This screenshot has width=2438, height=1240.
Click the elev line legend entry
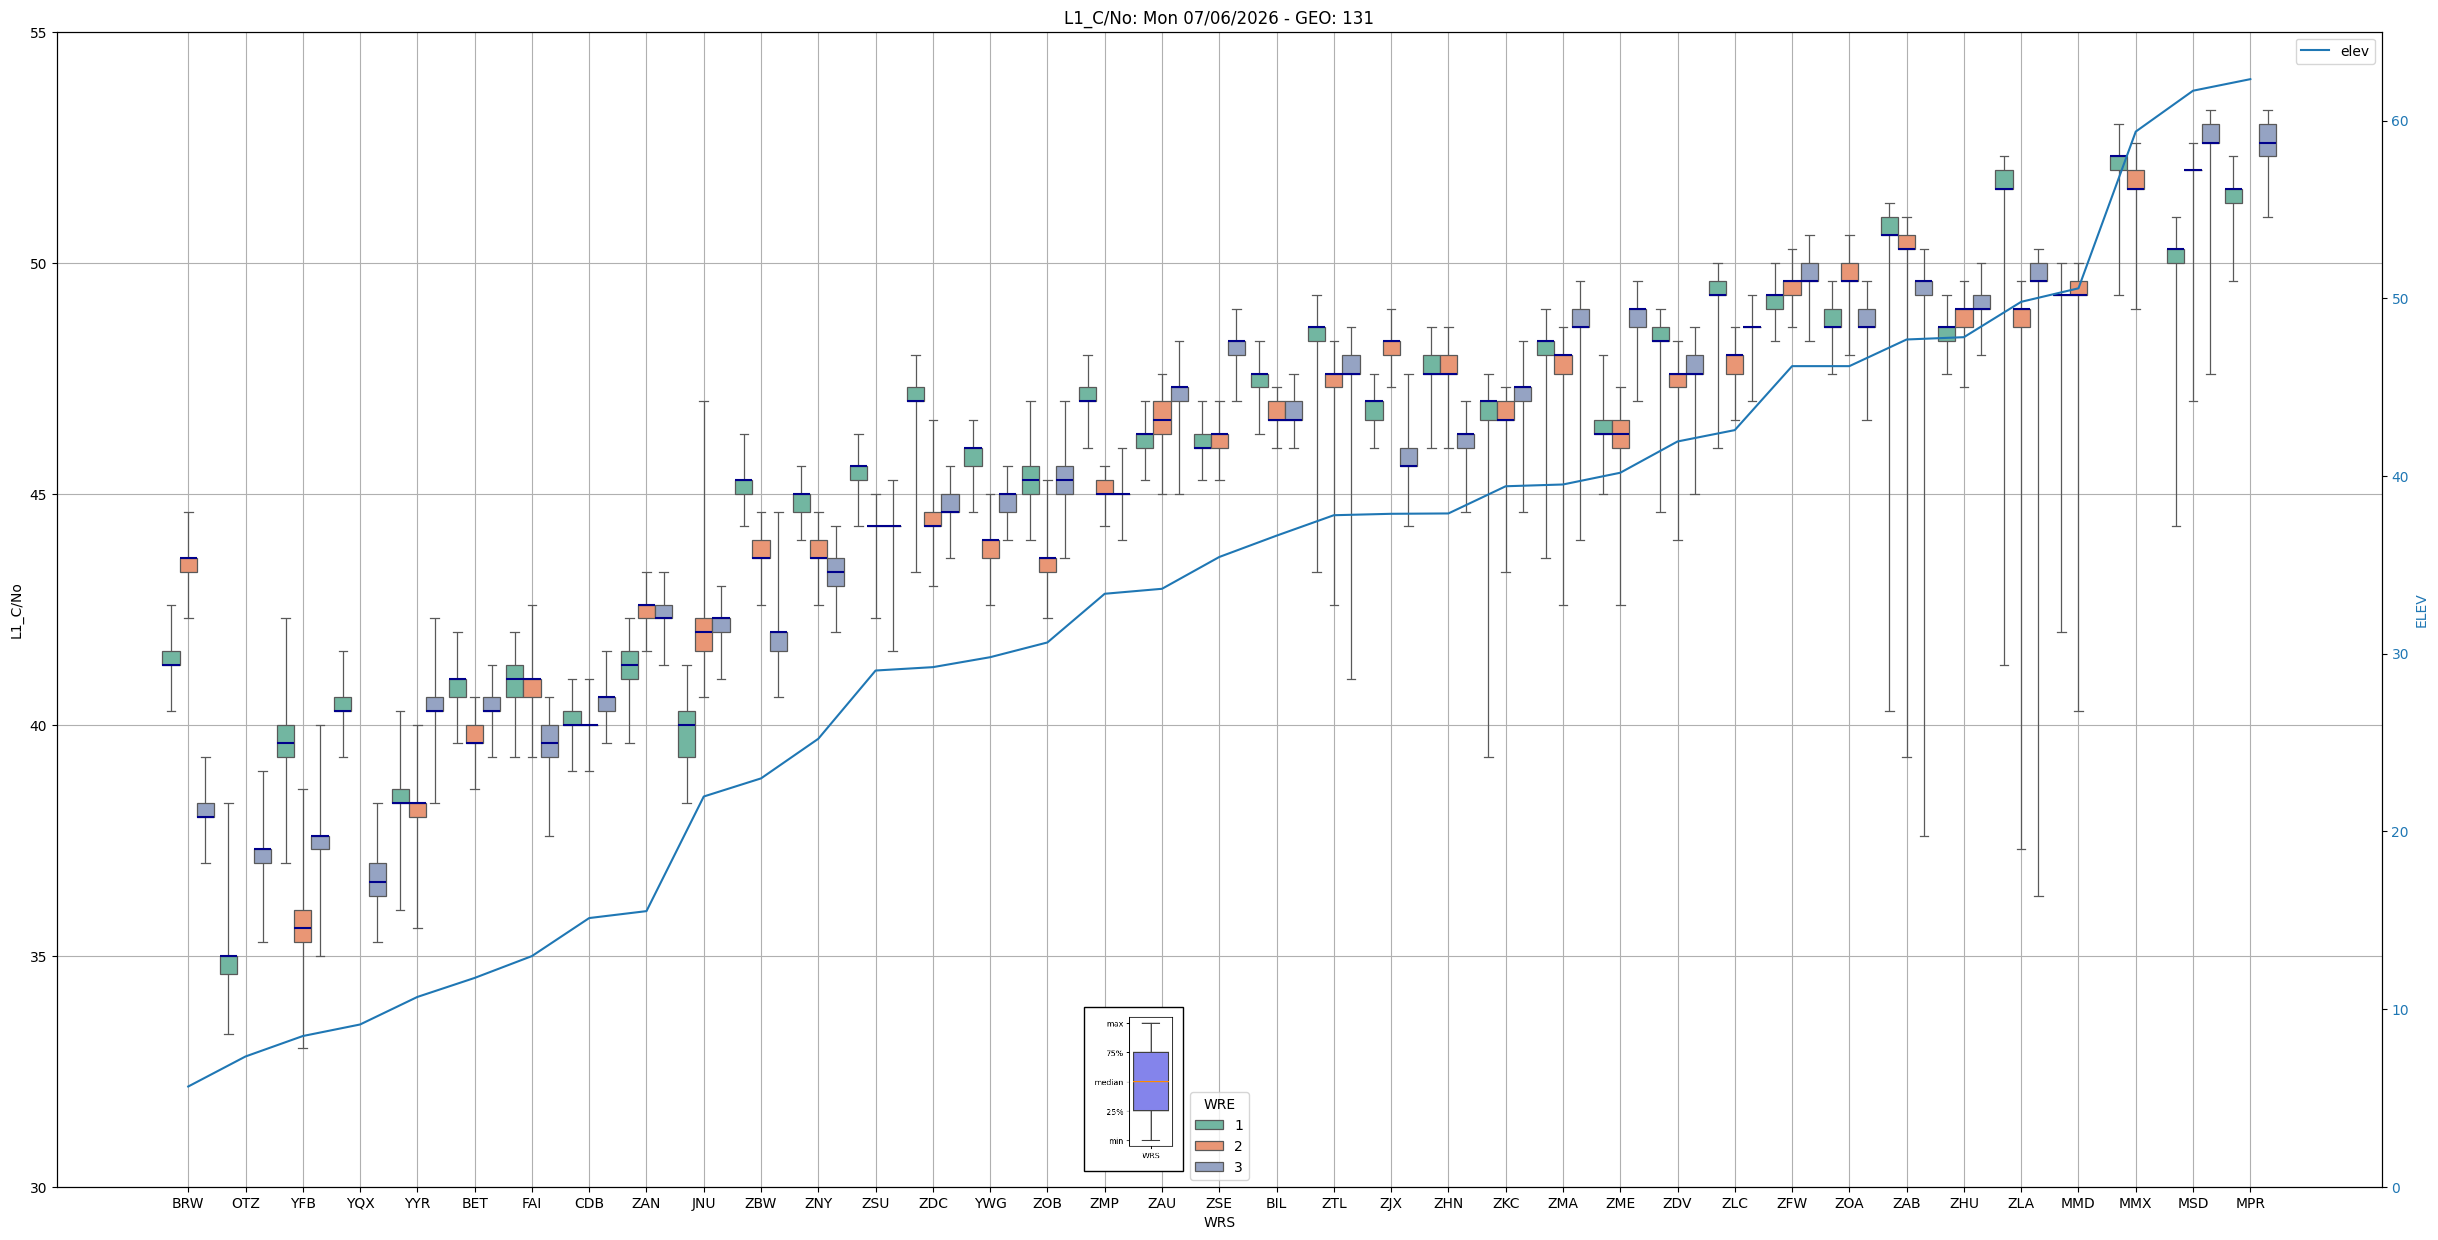[2335, 51]
